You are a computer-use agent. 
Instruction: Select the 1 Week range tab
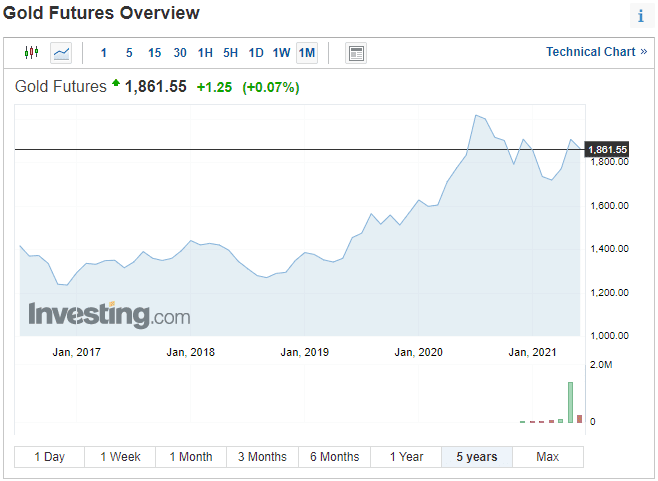tap(120, 457)
